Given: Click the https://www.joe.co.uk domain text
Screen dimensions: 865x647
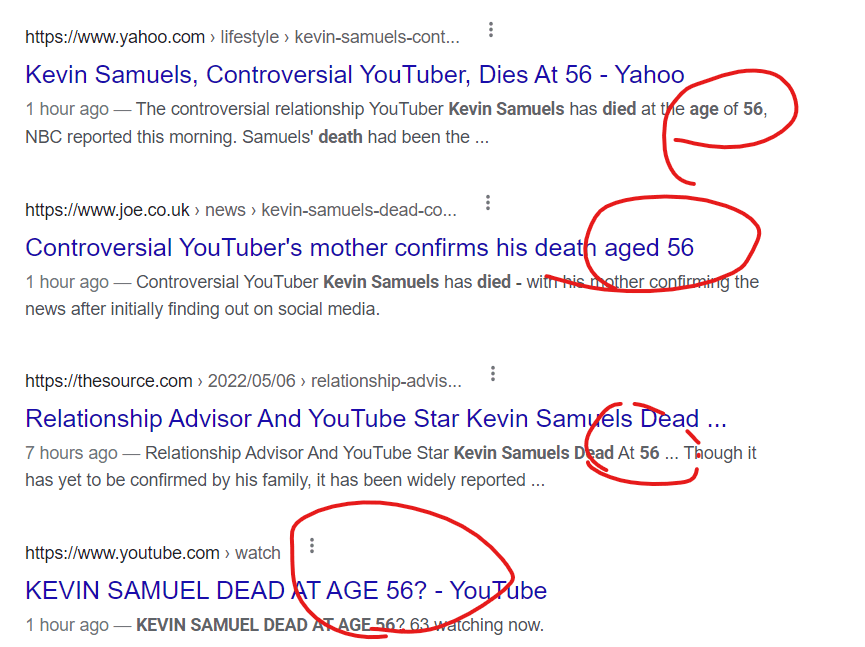Looking at the screenshot, I should click(107, 210).
